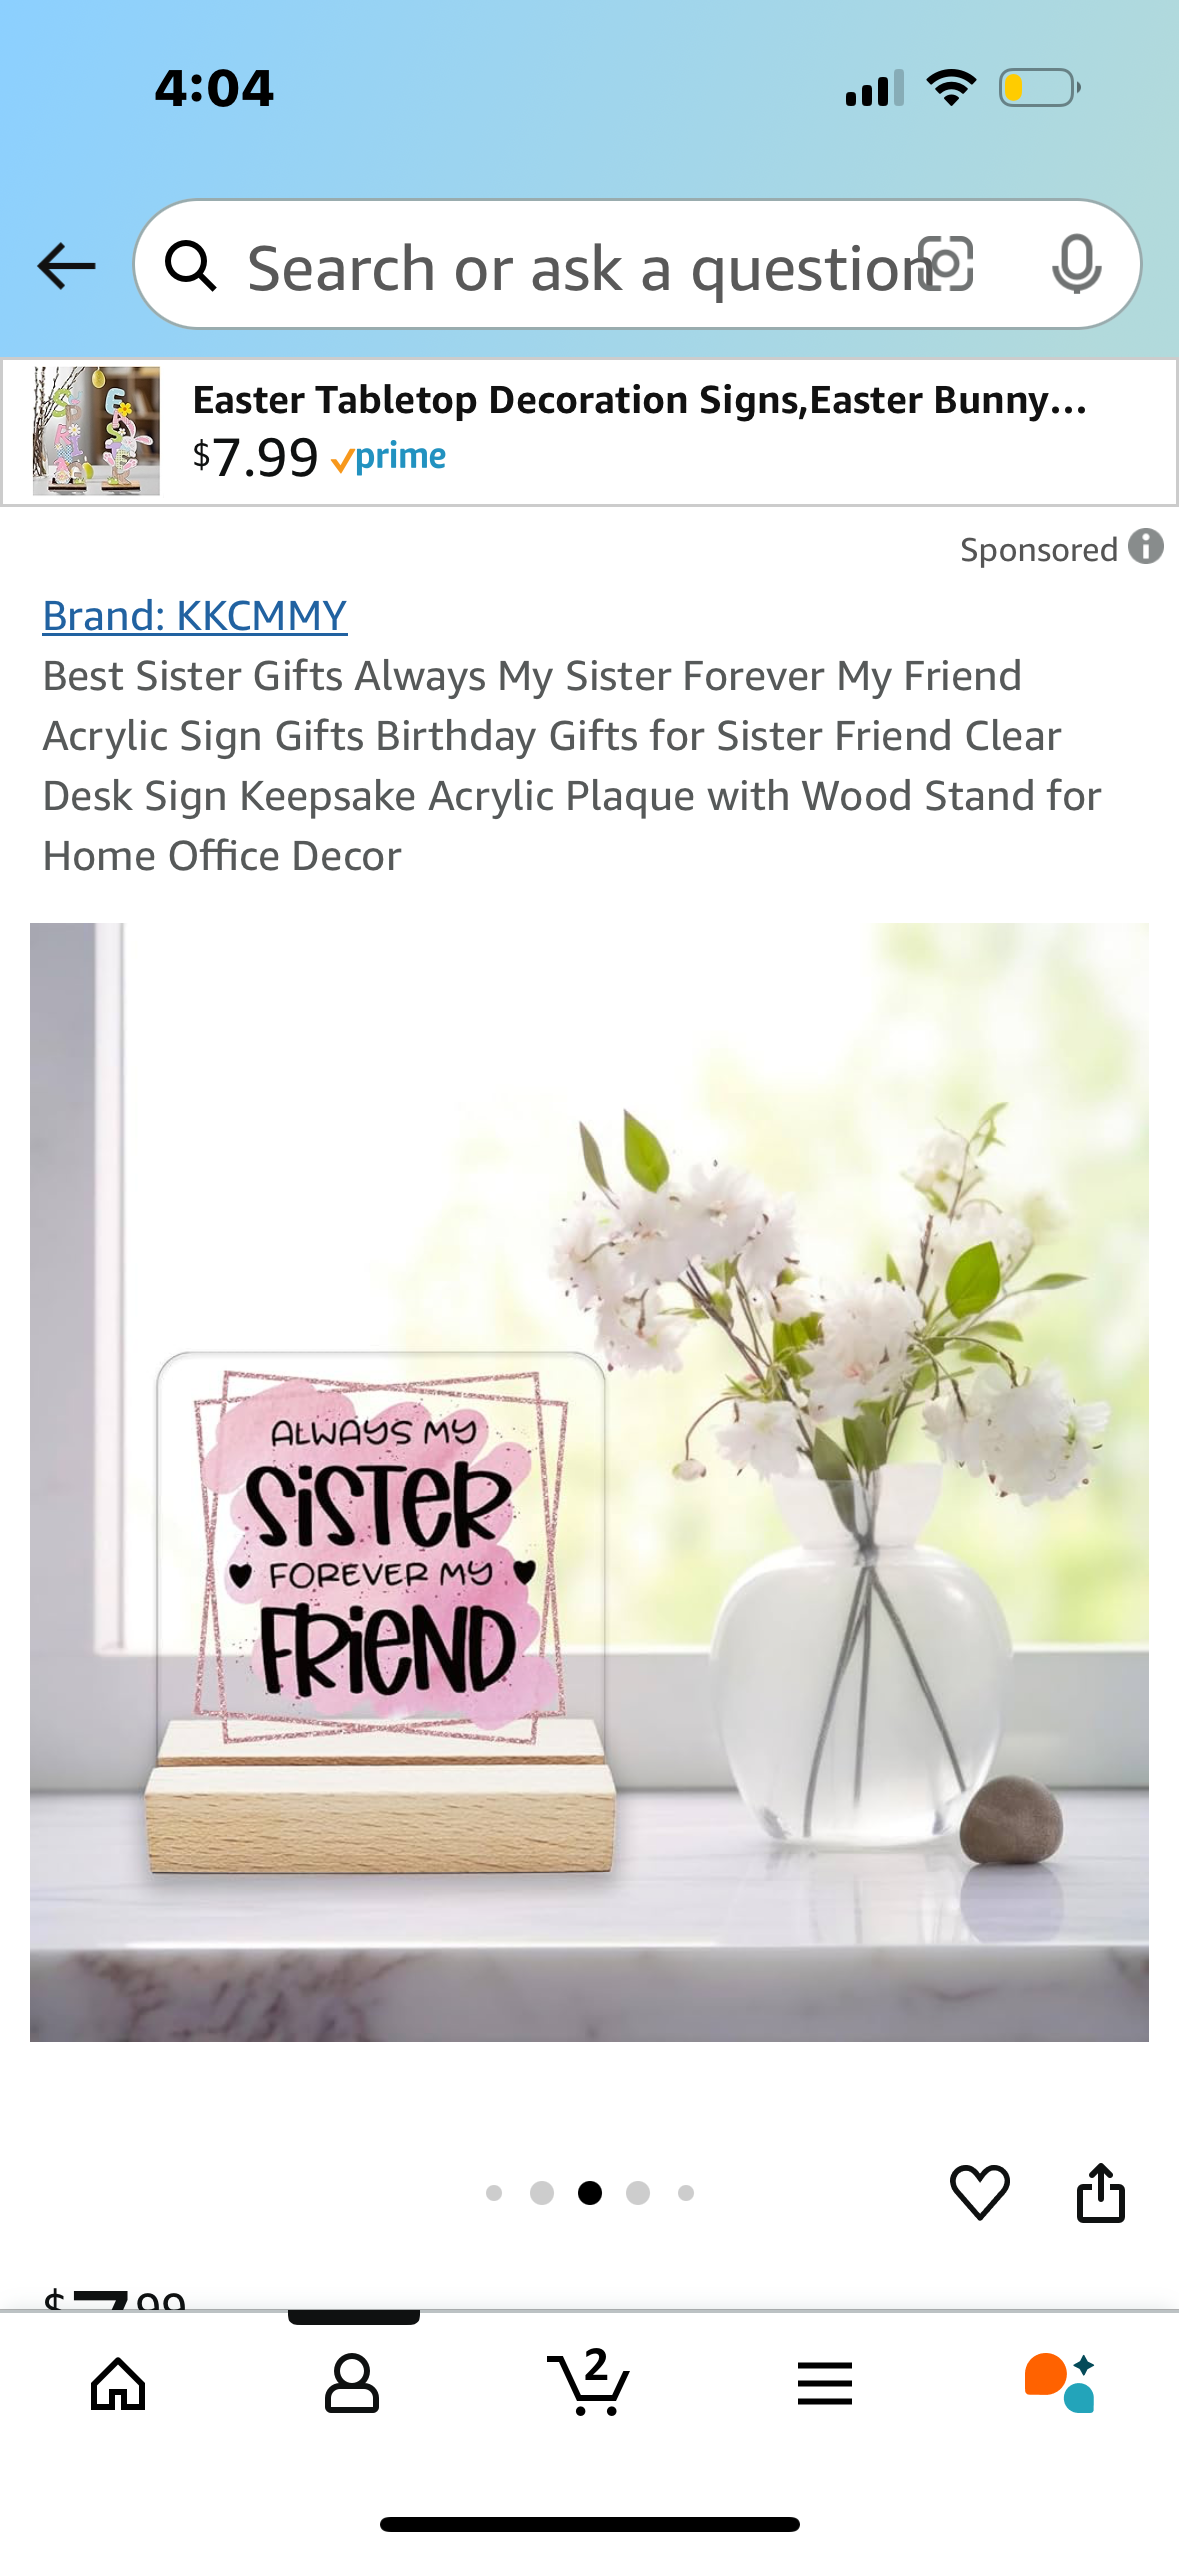Tap the back arrow icon

[x=66, y=266]
